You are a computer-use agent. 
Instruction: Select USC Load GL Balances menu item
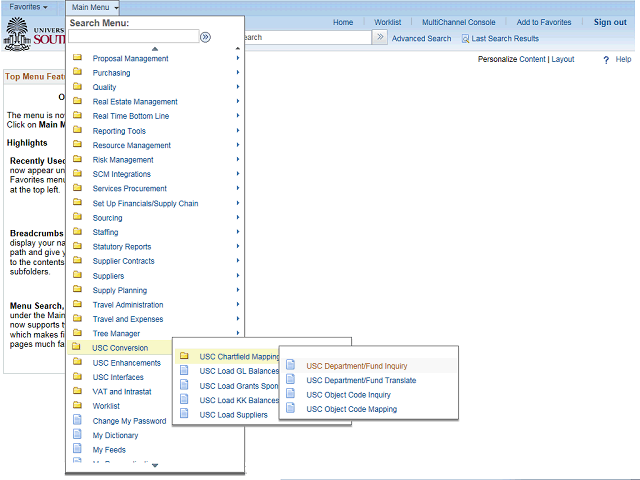coord(239,371)
